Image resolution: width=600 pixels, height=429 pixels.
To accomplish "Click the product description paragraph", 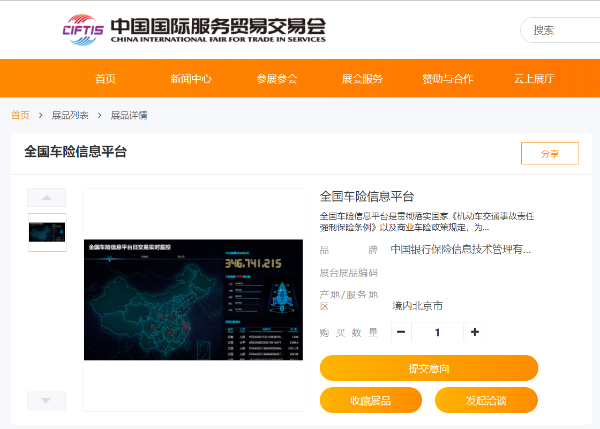I will [x=427, y=222].
